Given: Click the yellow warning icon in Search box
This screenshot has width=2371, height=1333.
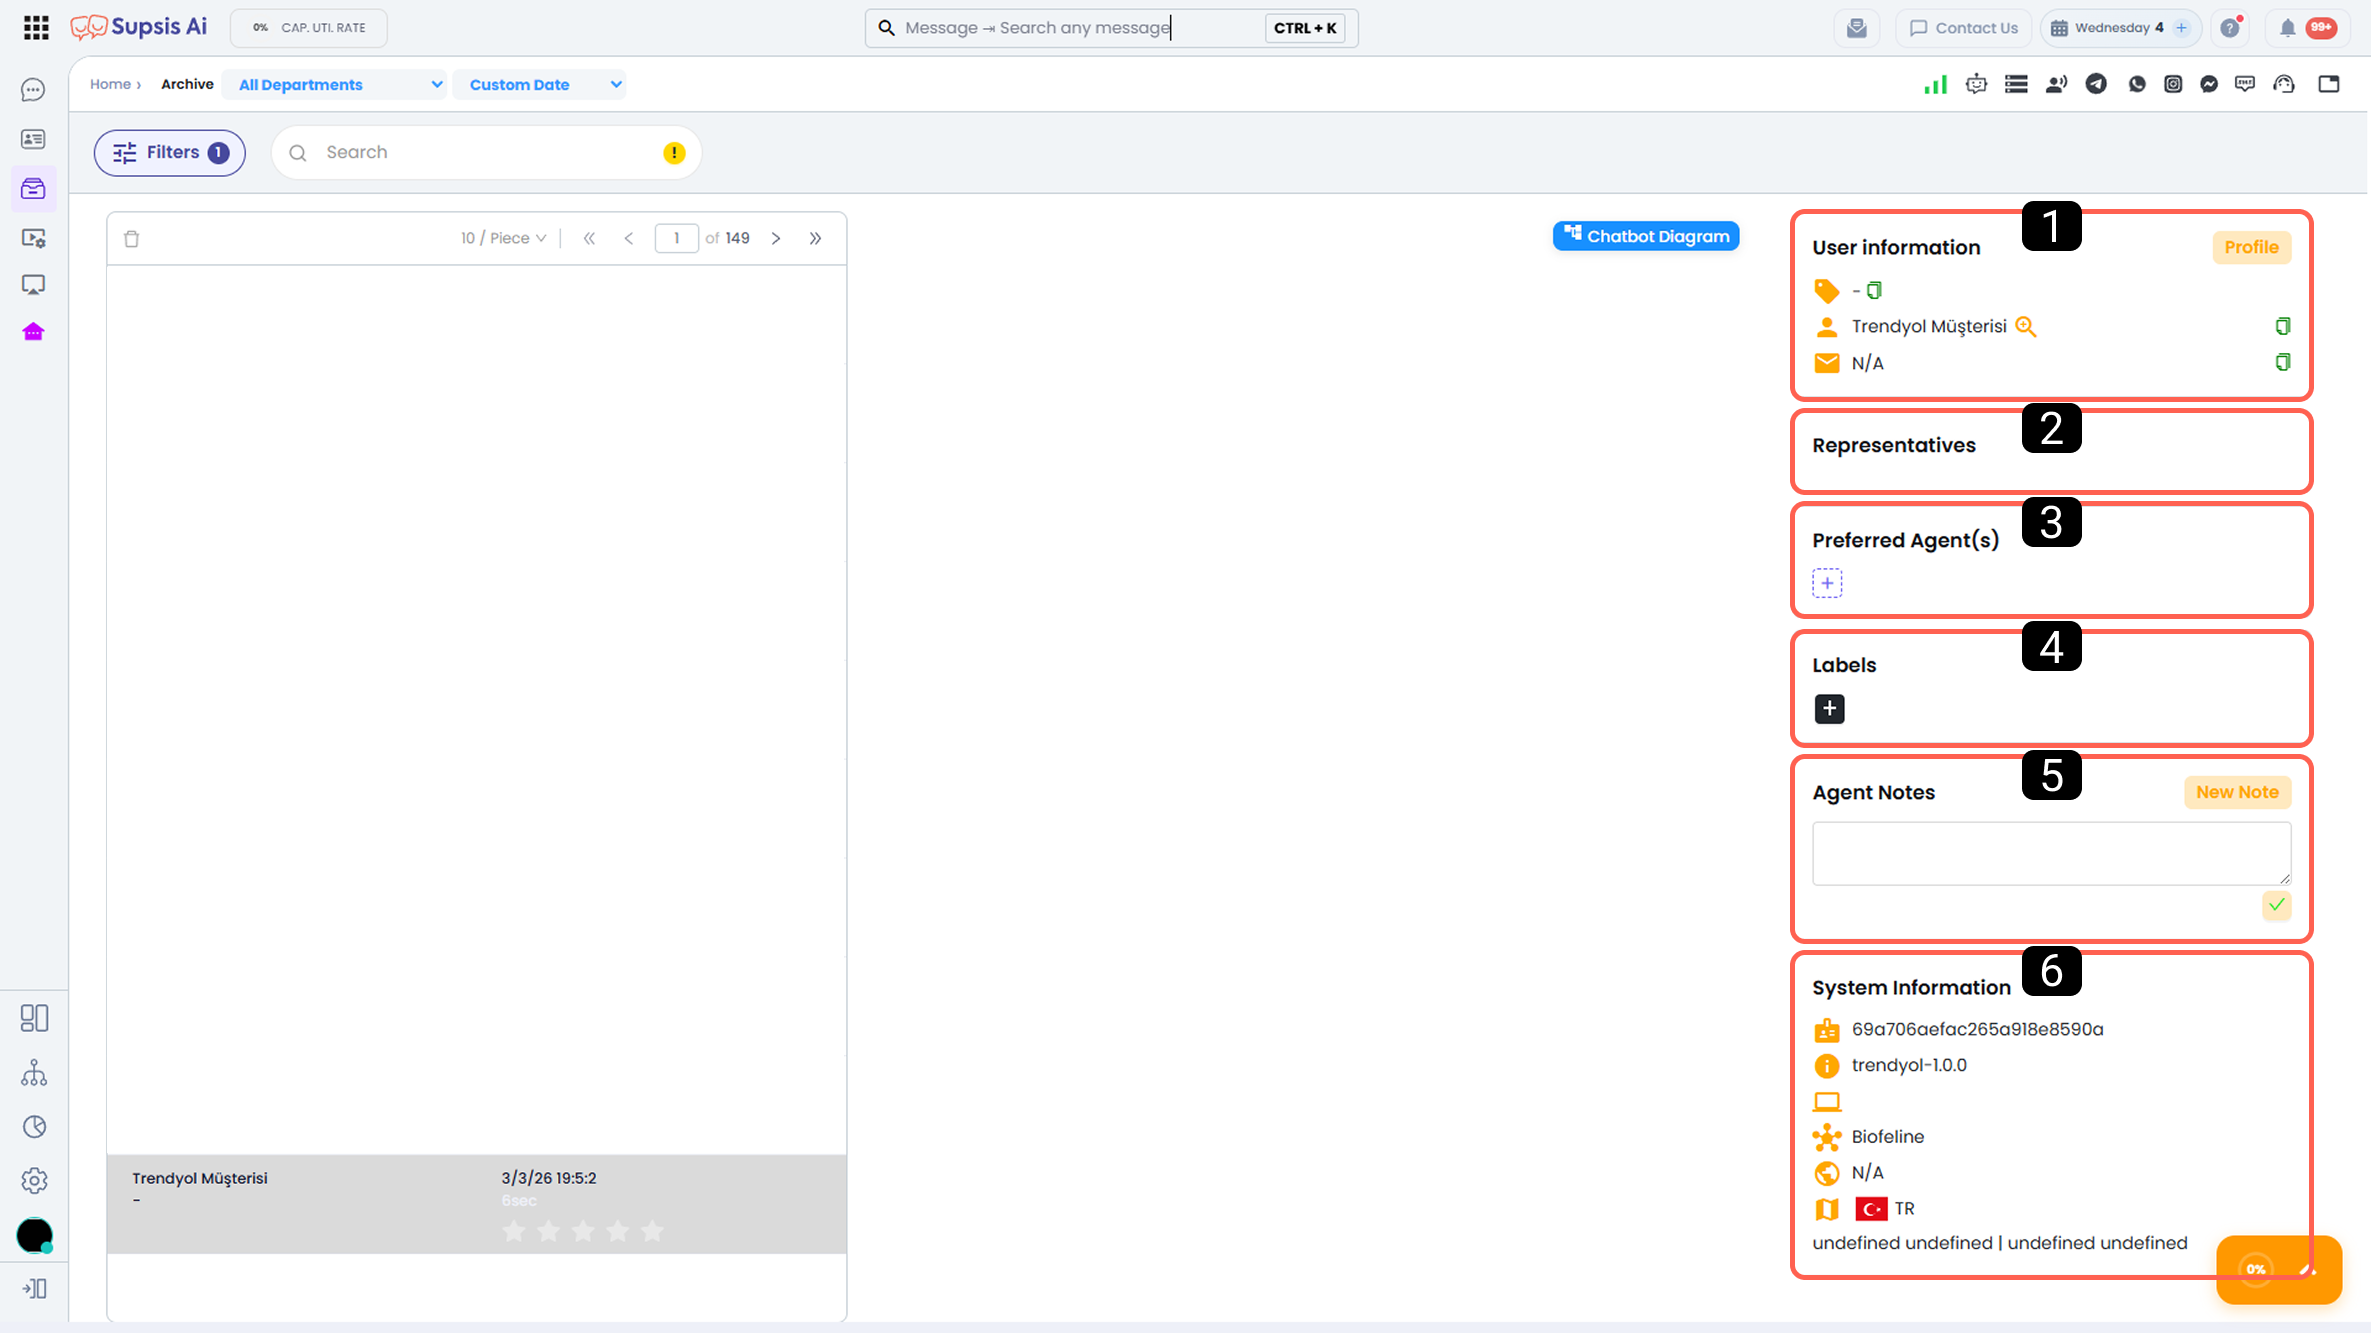Looking at the screenshot, I should pyautogui.click(x=674, y=152).
